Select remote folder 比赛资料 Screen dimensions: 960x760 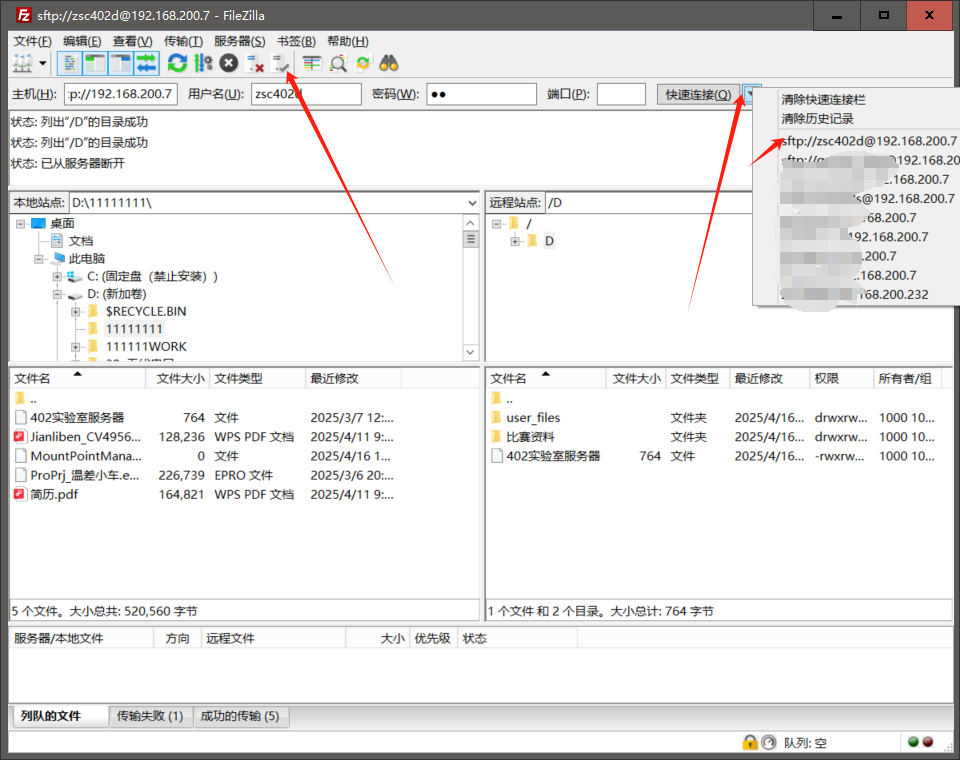click(530, 437)
